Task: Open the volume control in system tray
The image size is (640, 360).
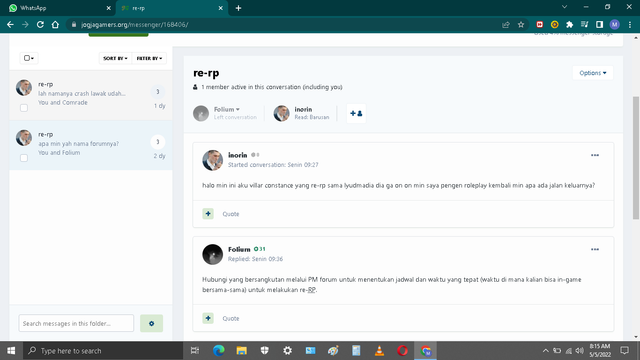Action: 580,351
